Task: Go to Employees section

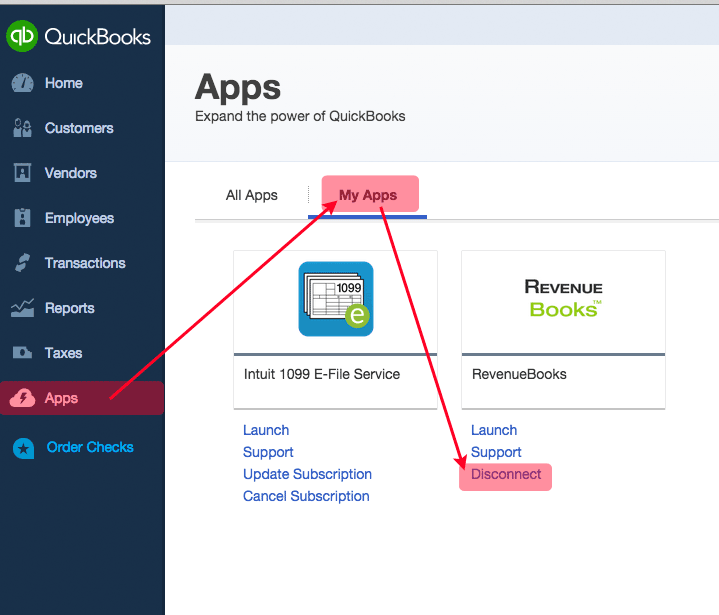Action: pos(79,218)
